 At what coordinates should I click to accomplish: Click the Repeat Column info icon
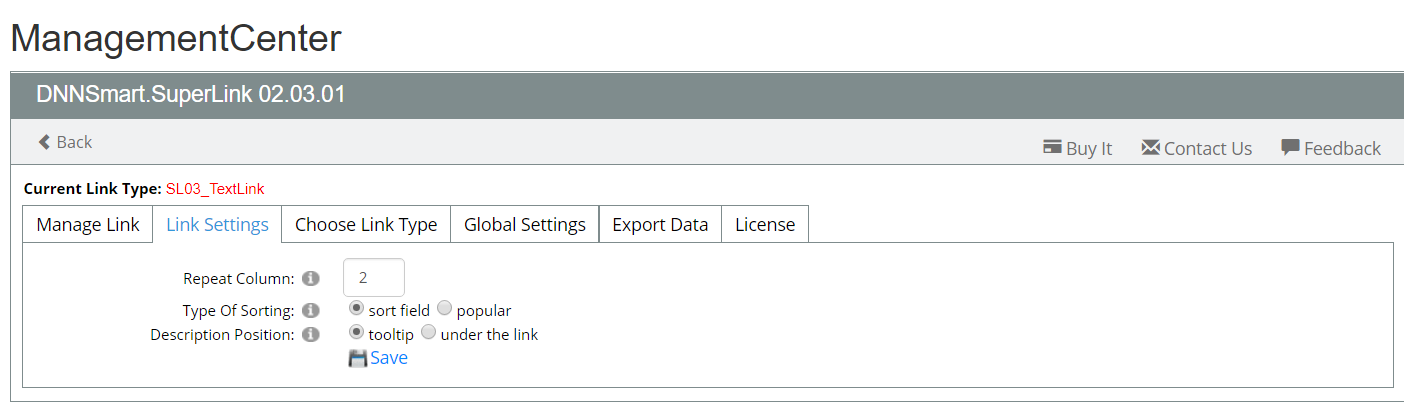click(310, 278)
